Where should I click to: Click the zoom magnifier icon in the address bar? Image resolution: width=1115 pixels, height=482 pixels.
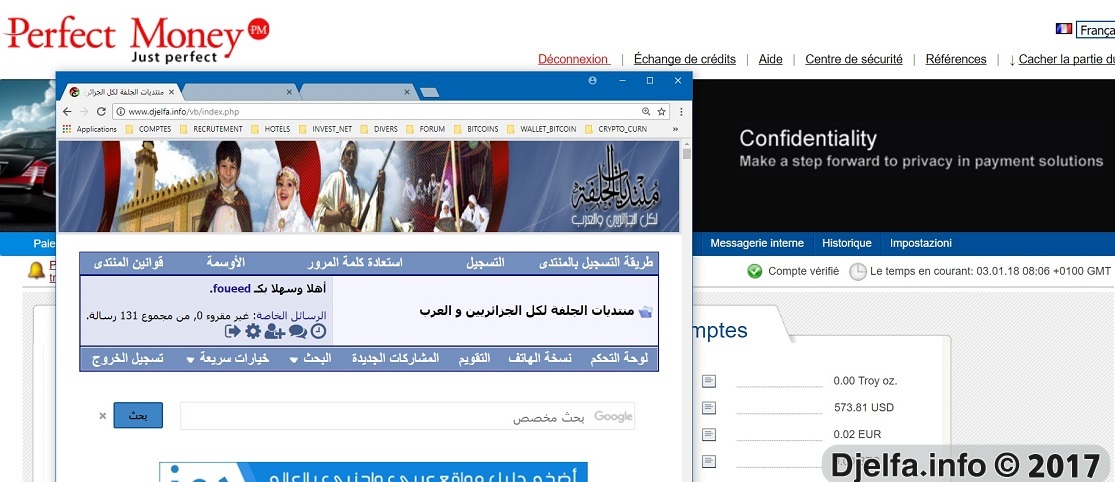[646, 112]
